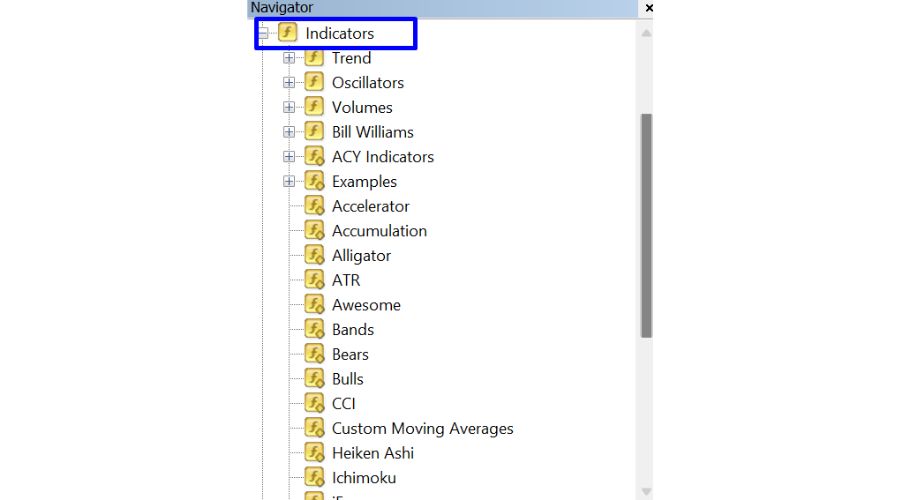Select the Bands indicator label
Screen dimensions: 900x500
353,329
